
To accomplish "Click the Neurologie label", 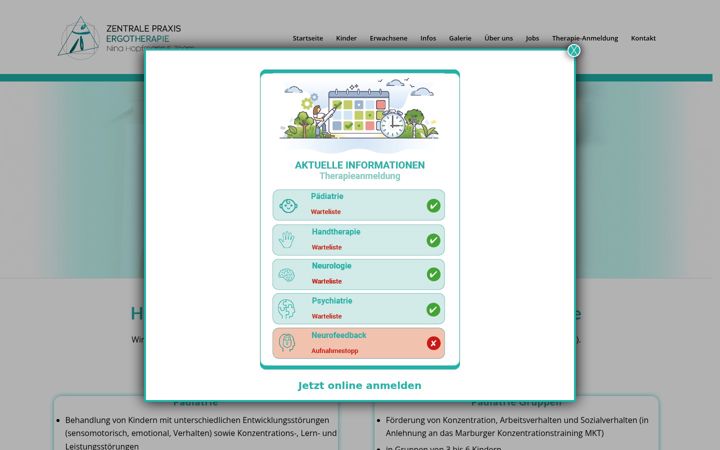I will (332, 266).
